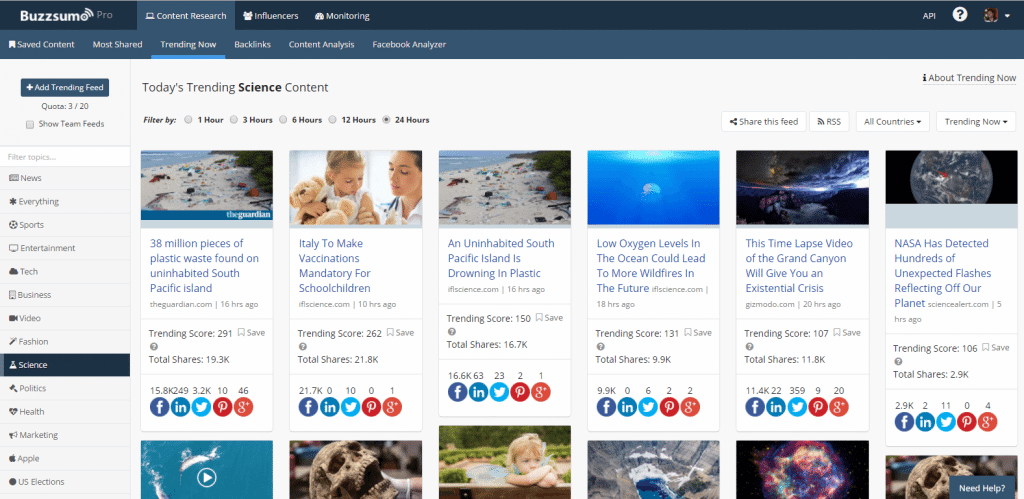The height and width of the screenshot is (499, 1024).
Task: Select the 12 Hours filter
Action: 332,120
